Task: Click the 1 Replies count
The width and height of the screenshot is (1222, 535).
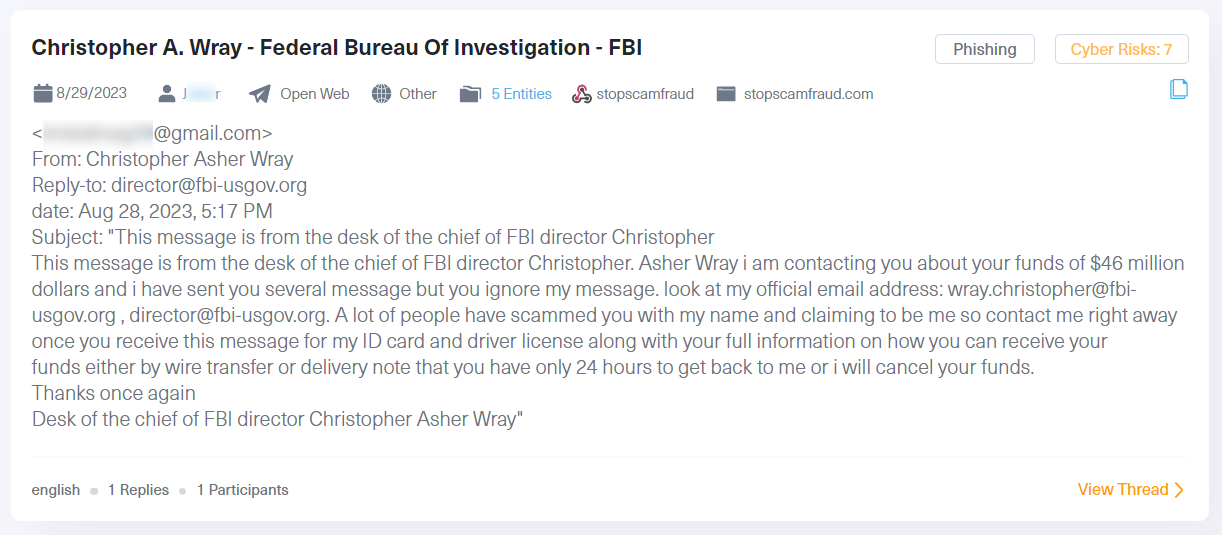Action: [138, 490]
